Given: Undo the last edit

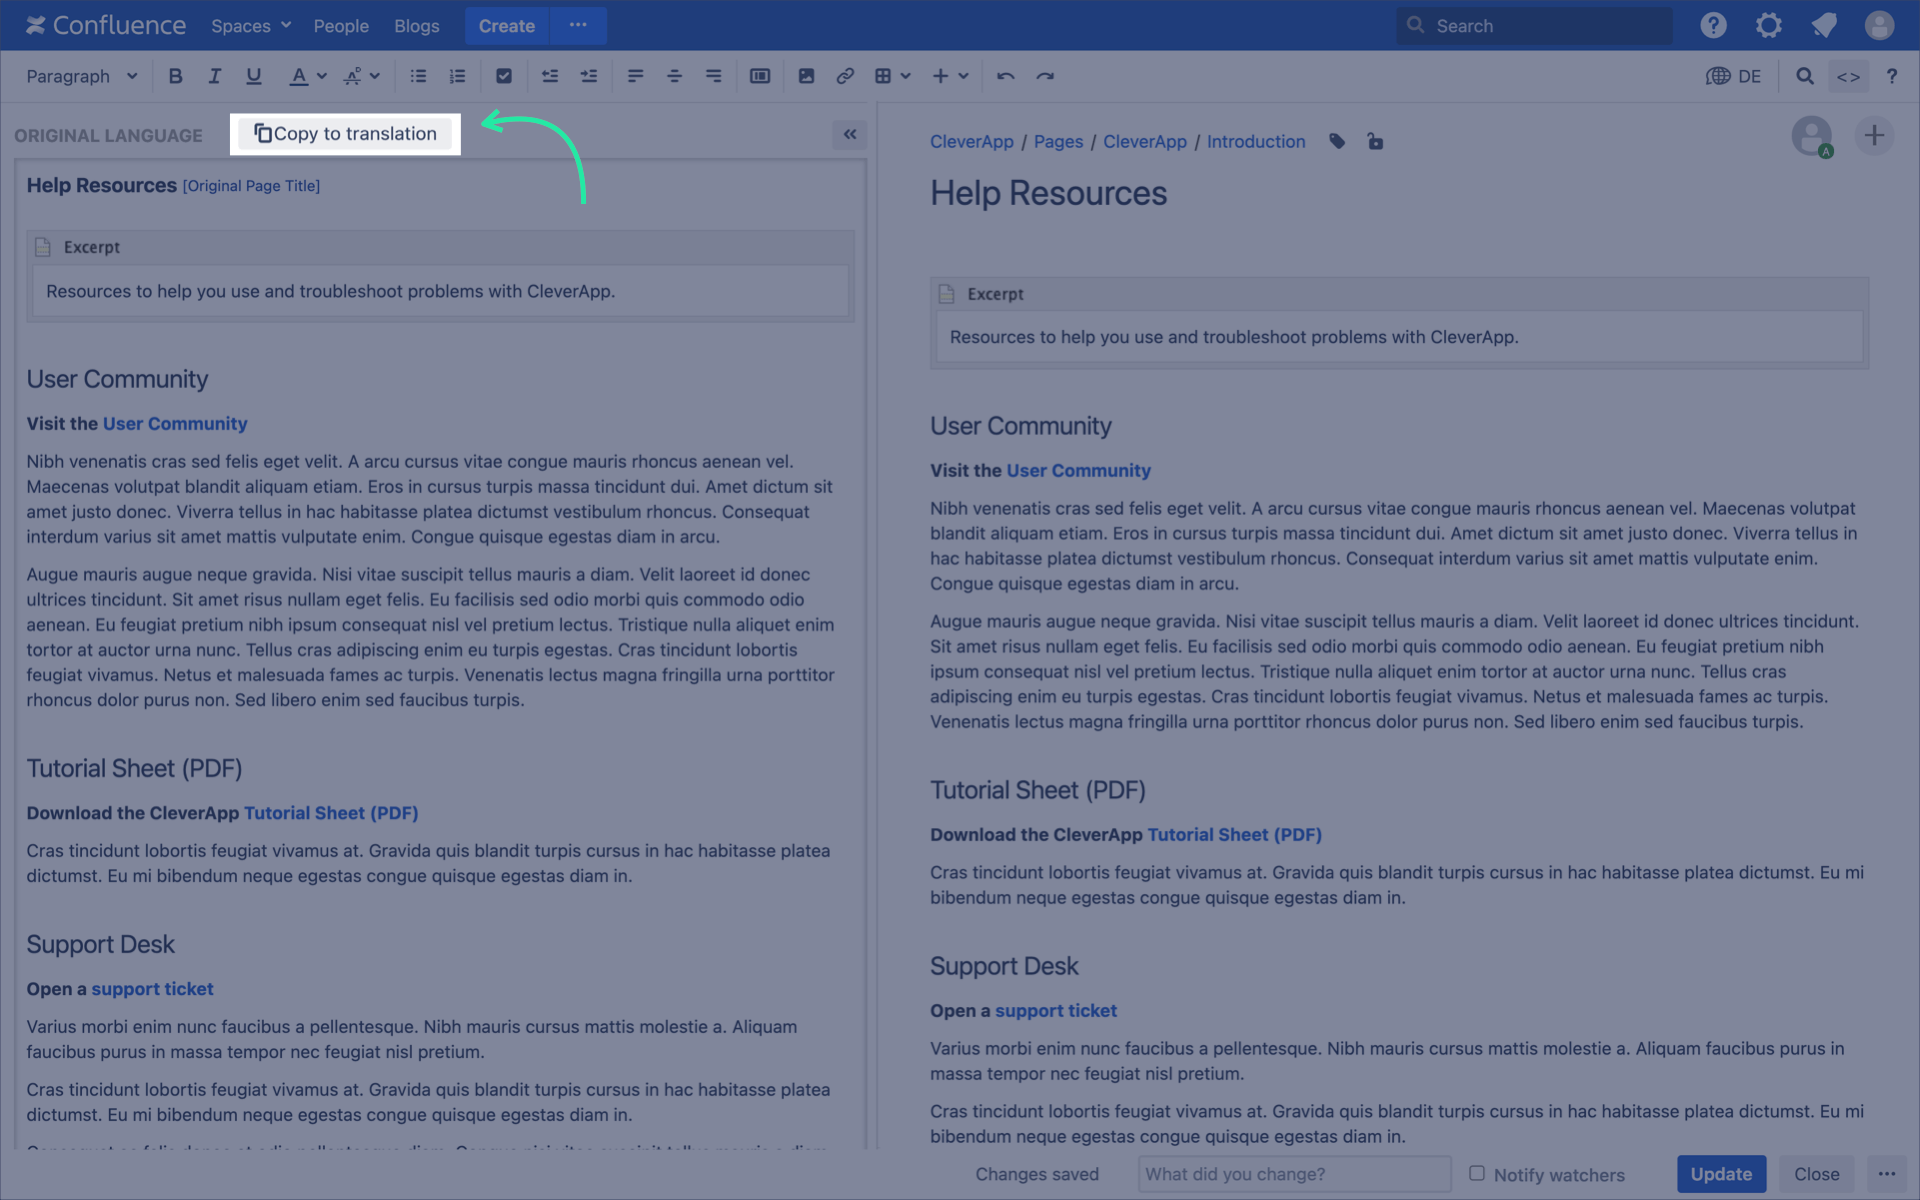Looking at the screenshot, I should click(x=1005, y=76).
